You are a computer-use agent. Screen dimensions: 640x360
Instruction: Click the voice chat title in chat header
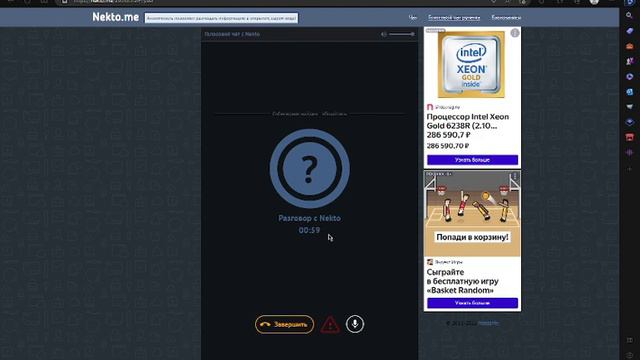pos(232,34)
